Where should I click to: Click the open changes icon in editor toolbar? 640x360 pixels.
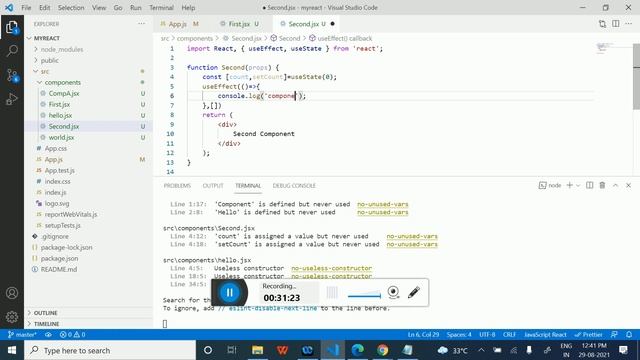tap(602, 24)
